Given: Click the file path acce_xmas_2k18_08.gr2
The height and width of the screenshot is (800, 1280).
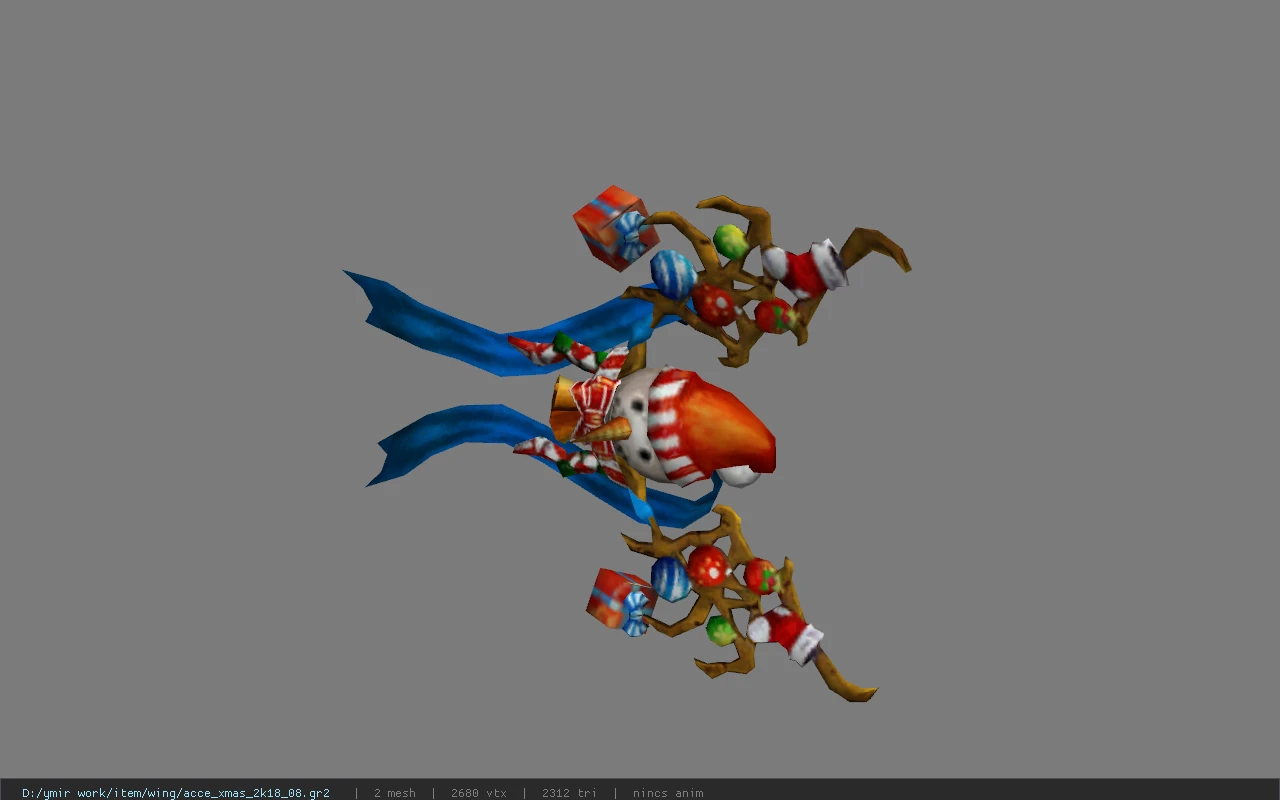Looking at the screenshot, I should (x=176, y=793).
